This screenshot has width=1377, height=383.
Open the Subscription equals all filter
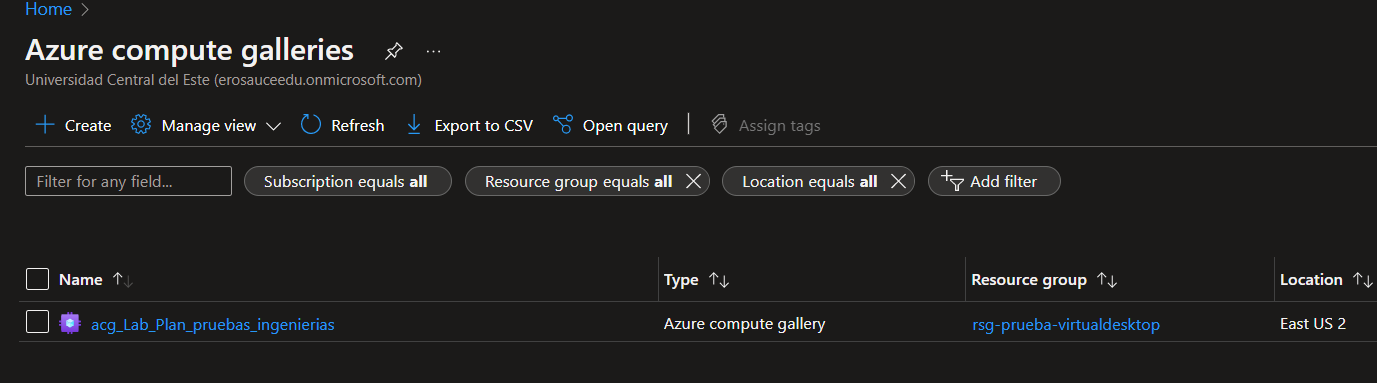[348, 181]
